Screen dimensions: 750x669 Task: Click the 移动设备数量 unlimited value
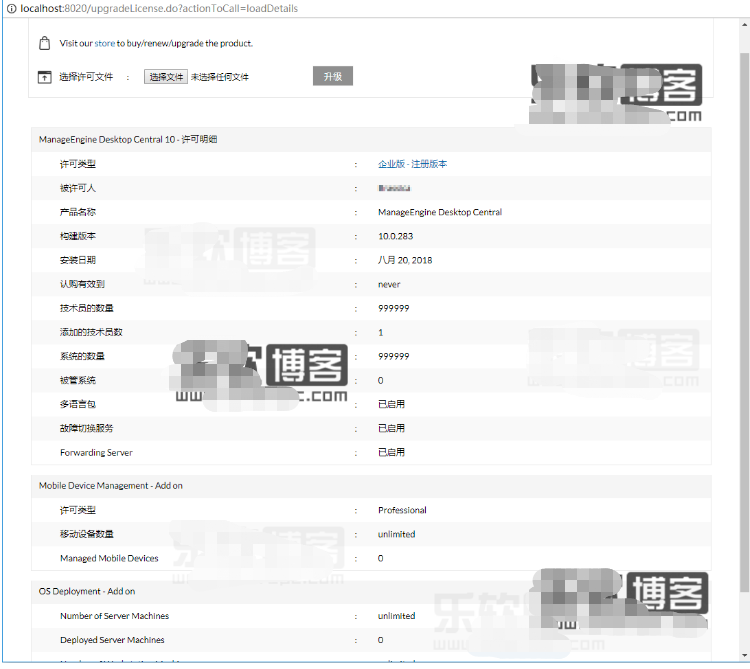pos(397,534)
